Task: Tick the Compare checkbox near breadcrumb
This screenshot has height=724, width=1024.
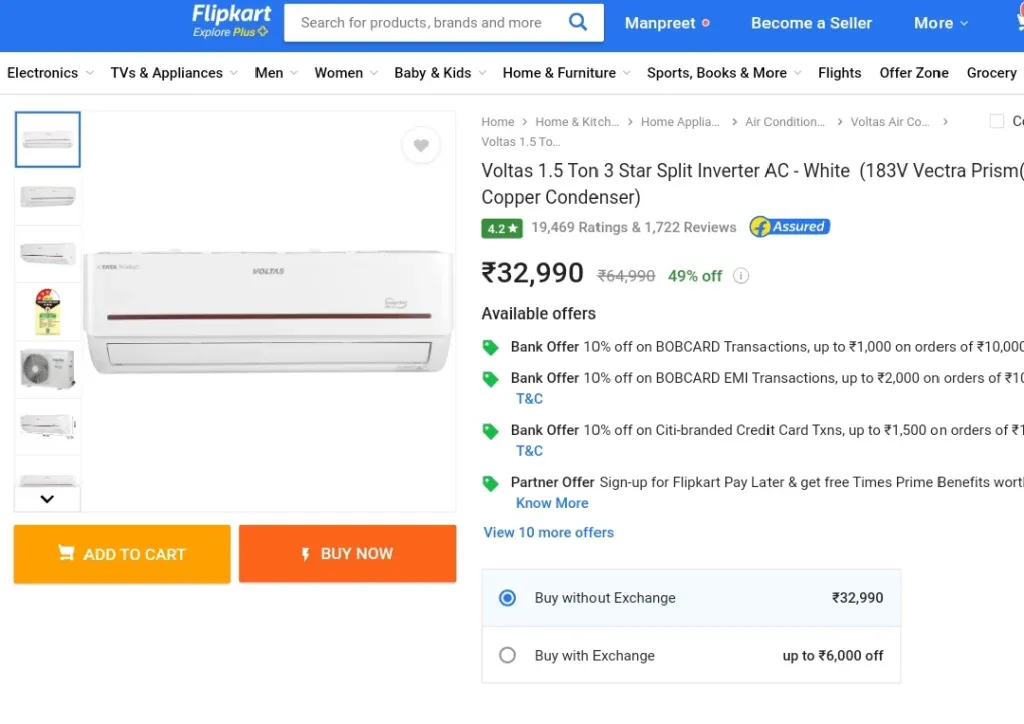Action: coord(997,121)
